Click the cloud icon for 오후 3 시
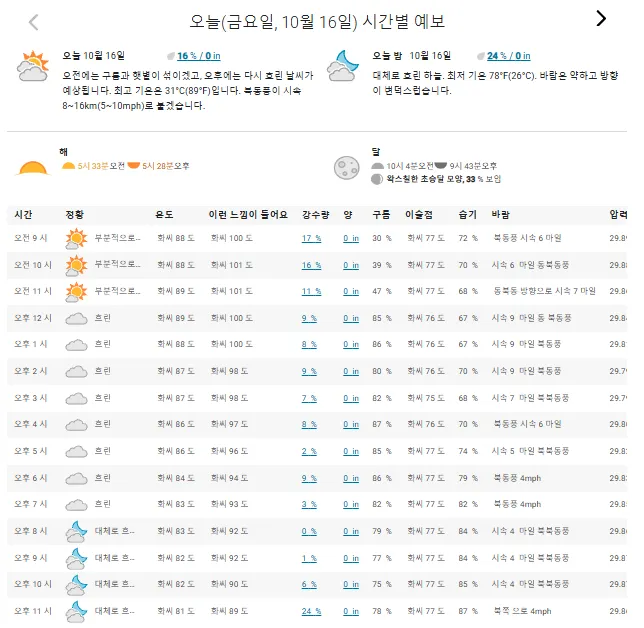The image size is (644, 628). tap(76, 398)
